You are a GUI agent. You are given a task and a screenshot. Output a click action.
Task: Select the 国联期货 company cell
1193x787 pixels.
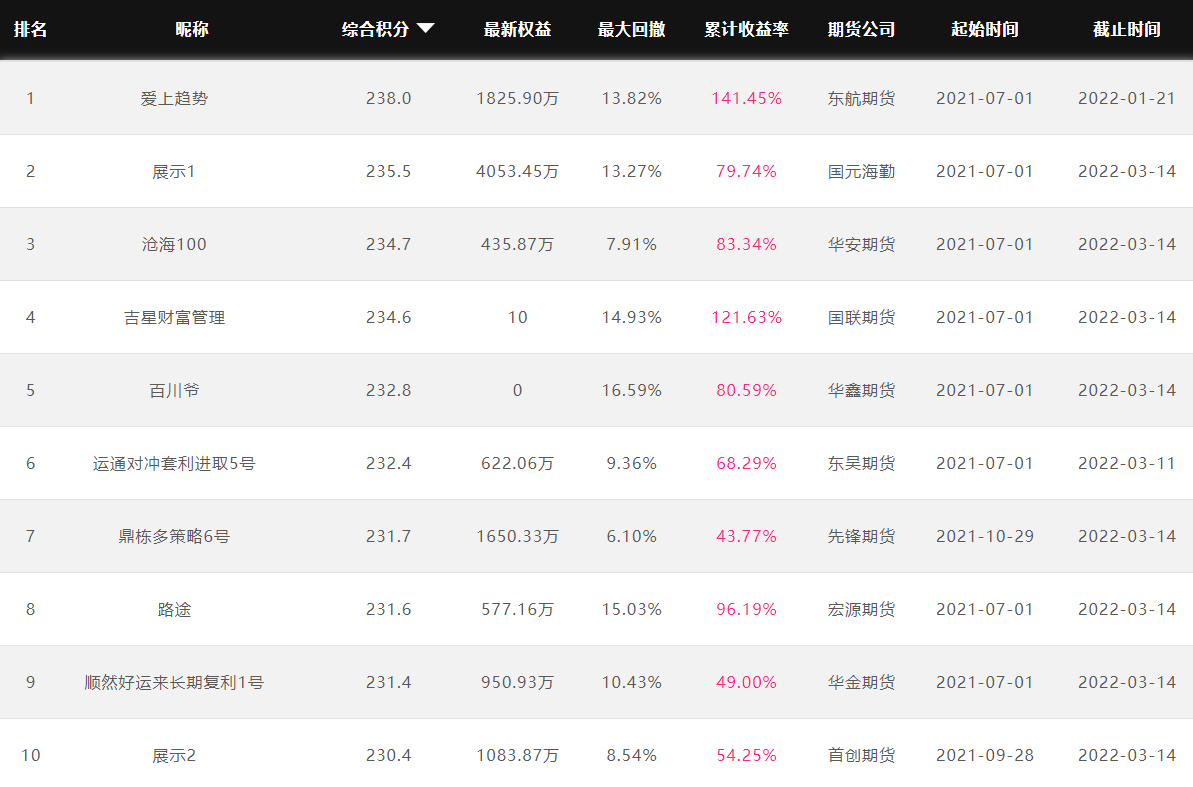click(x=861, y=317)
